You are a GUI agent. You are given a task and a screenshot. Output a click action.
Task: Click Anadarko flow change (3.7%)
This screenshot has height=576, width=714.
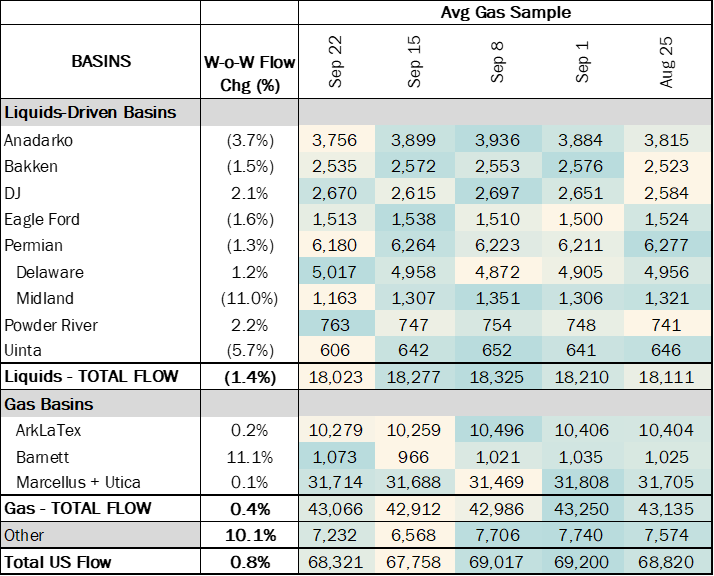[250, 140]
